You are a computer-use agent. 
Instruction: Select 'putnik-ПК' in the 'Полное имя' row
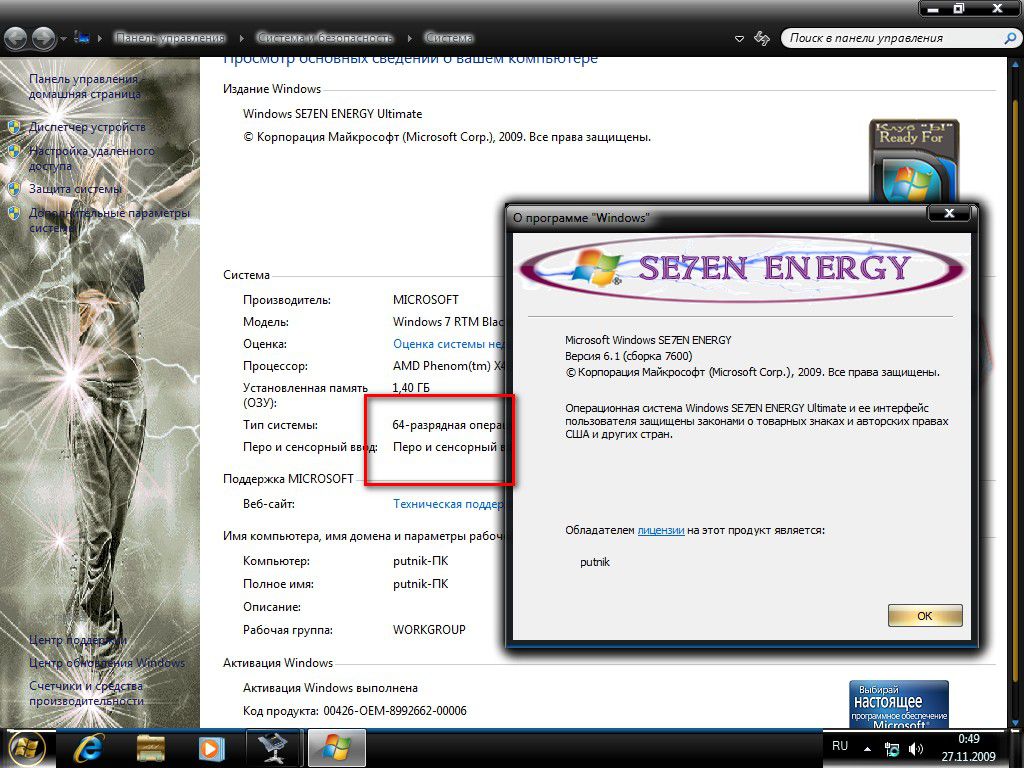pos(421,584)
